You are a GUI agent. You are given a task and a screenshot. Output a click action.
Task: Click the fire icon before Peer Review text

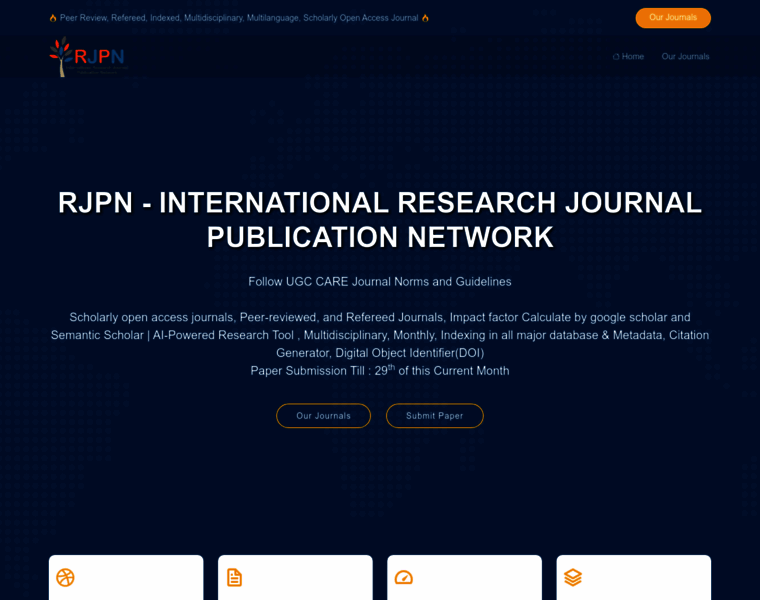tap(53, 18)
